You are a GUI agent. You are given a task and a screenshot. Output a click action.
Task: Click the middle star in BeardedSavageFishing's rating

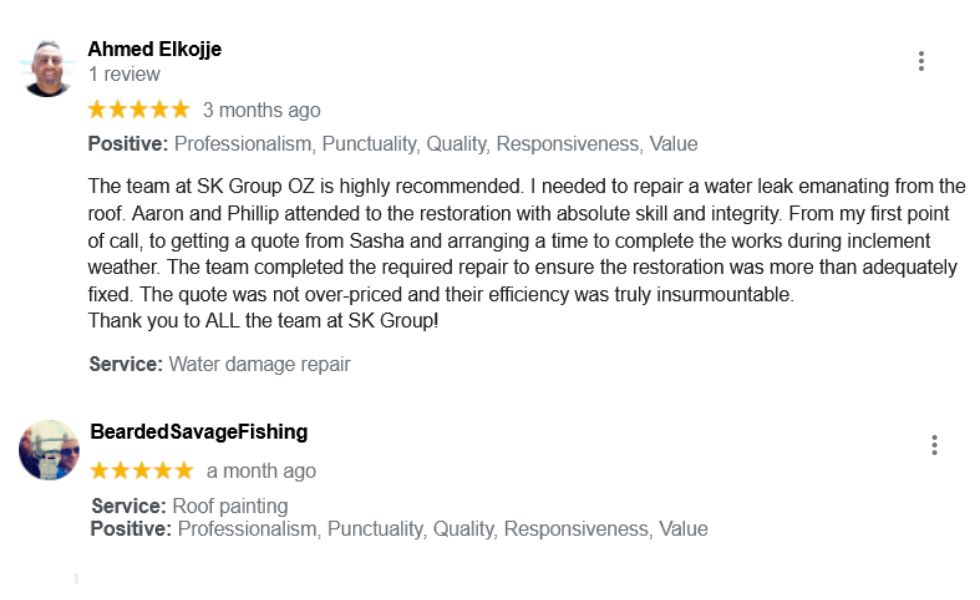click(142, 471)
